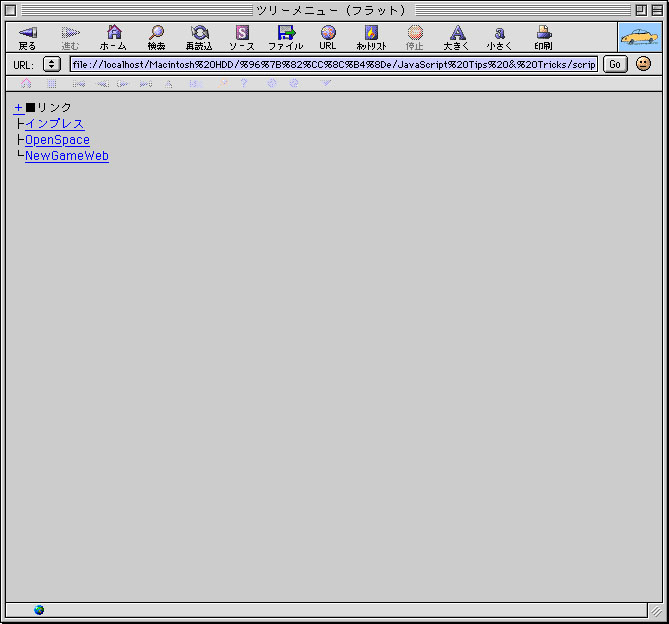Click the smiley face HTML status icon
This screenshot has width=669, height=624.
click(643, 64)
